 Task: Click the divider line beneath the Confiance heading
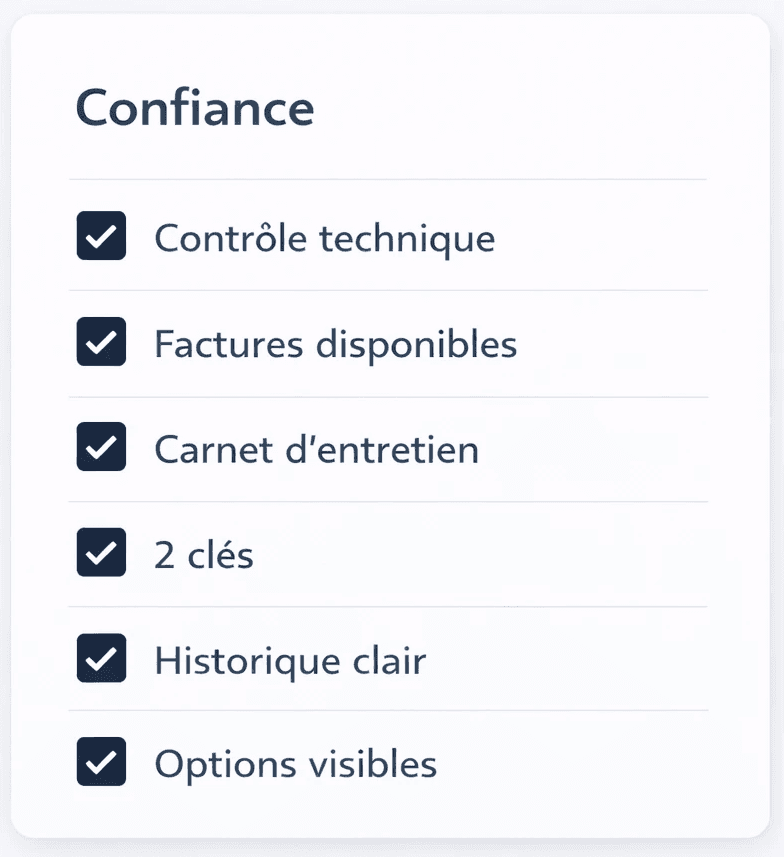[x=388, y=179]
